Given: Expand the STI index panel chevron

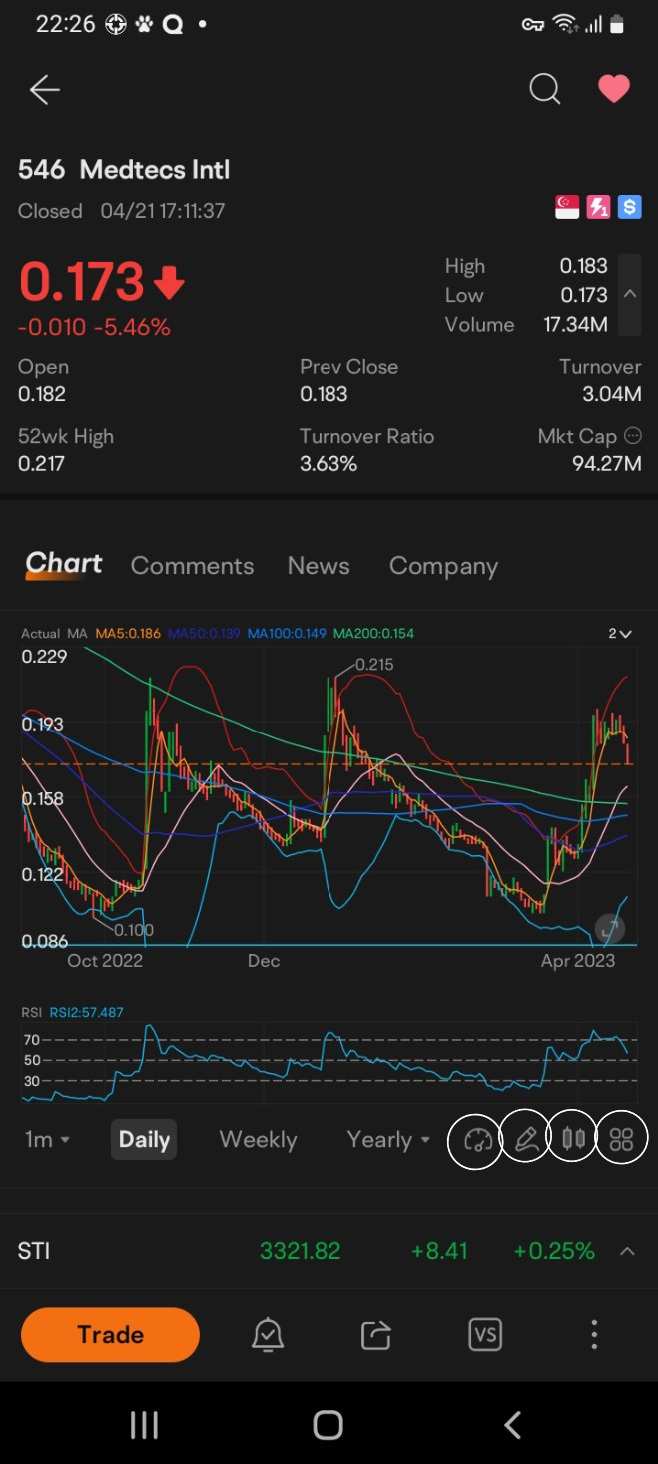Looking at the screenshot, I should 627,1251.
